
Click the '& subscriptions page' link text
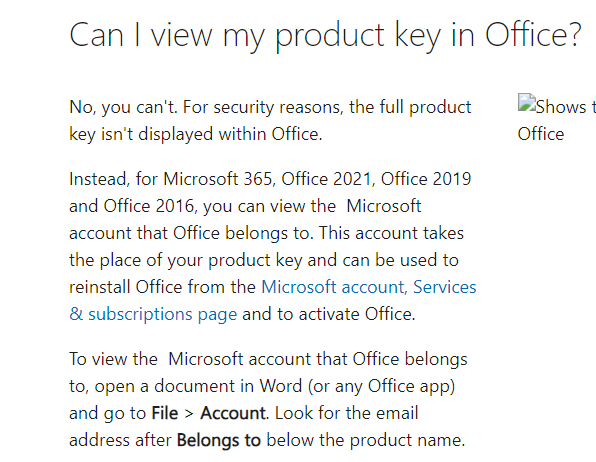coord(153,314)
